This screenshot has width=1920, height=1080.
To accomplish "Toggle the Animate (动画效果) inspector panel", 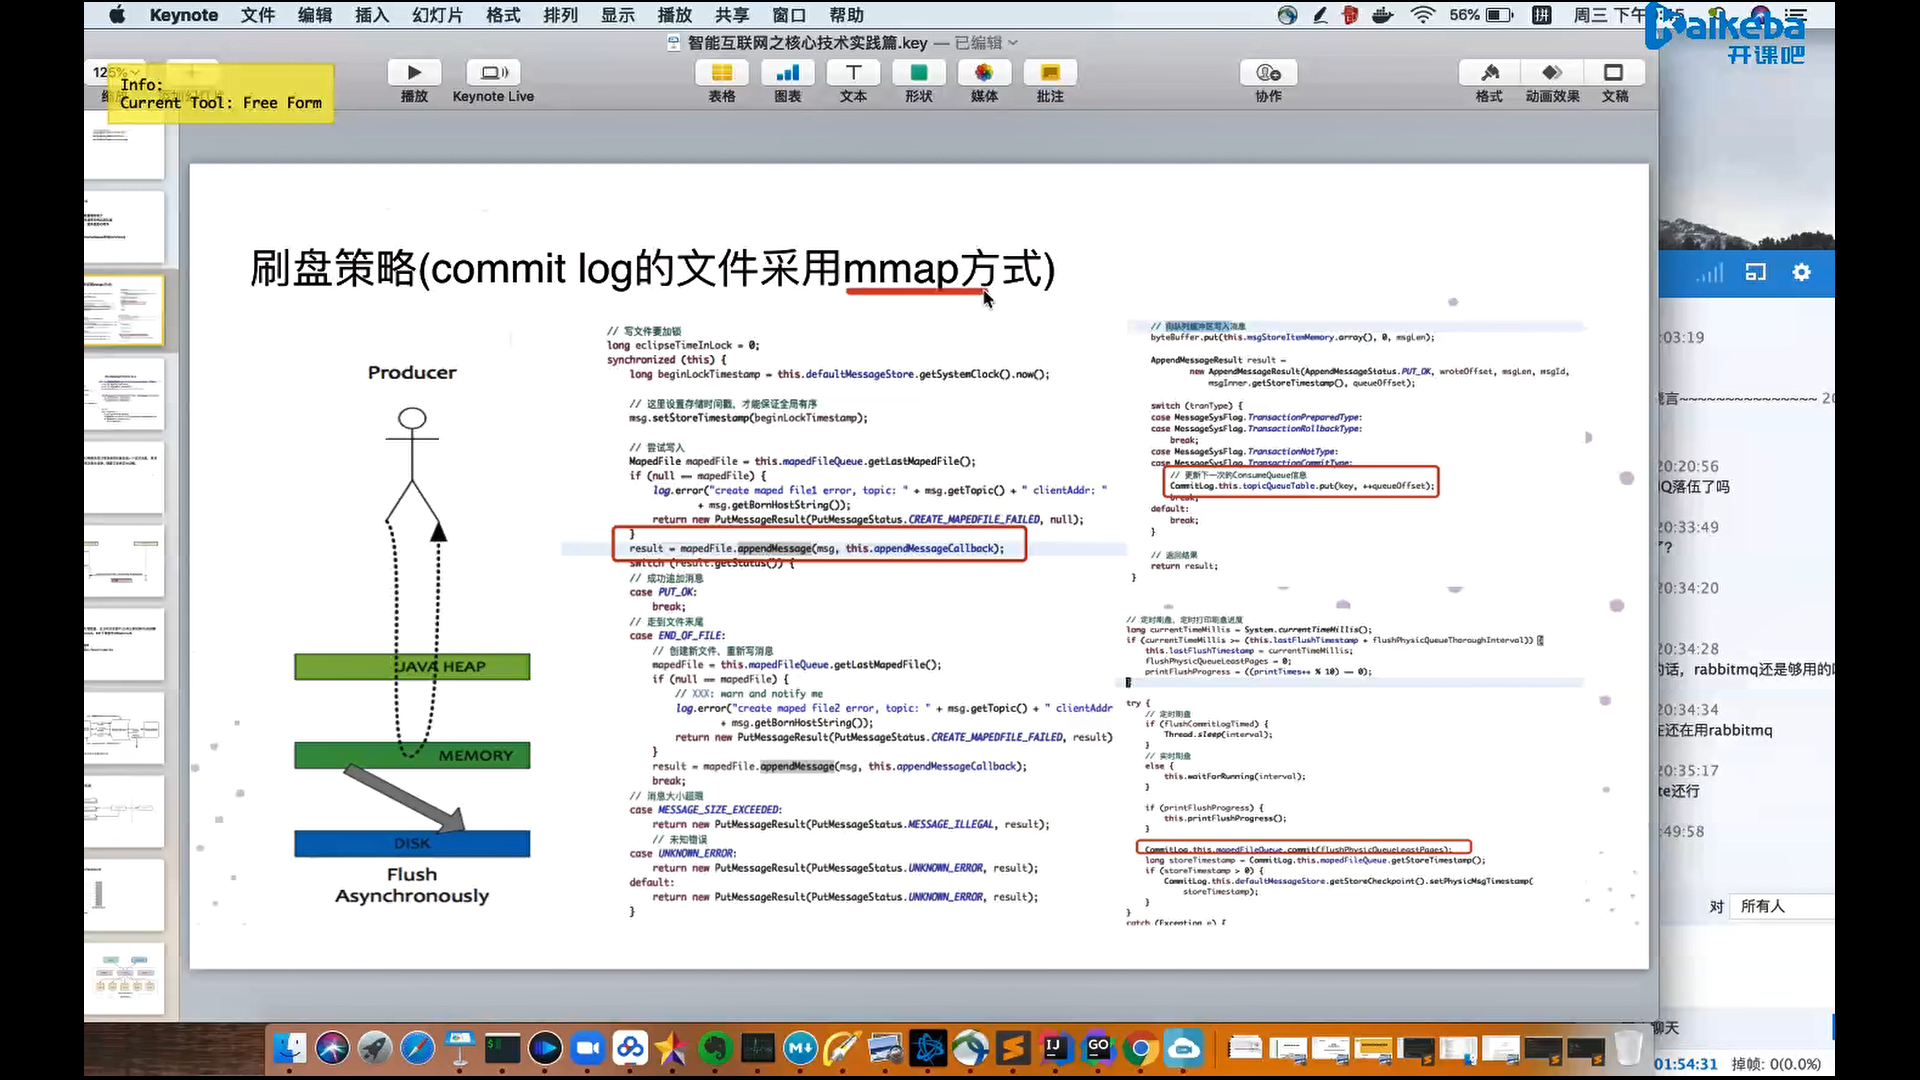I will click(1552, 73).
